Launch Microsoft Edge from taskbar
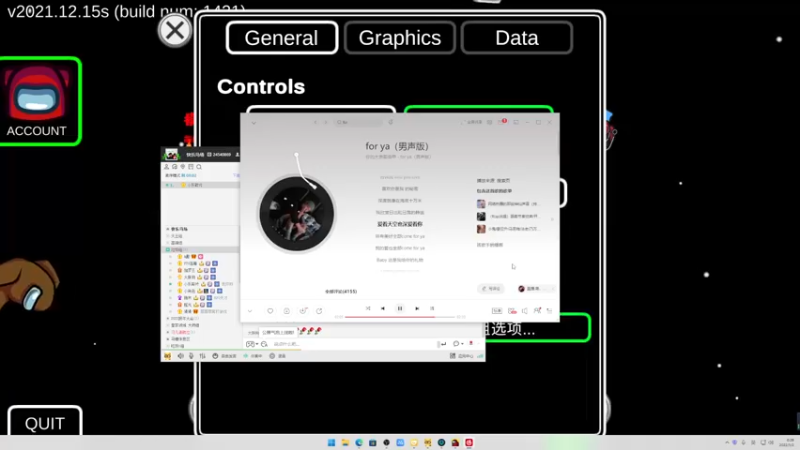800x450 pixels. click(x=359, y=443)
